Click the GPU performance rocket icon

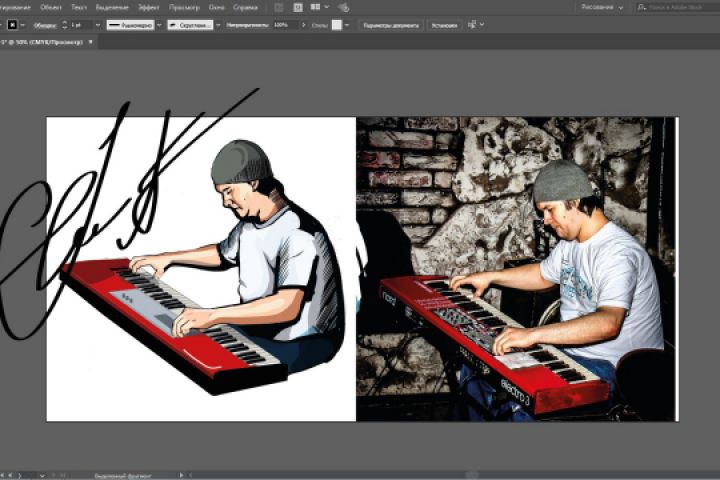coord(343,7)
